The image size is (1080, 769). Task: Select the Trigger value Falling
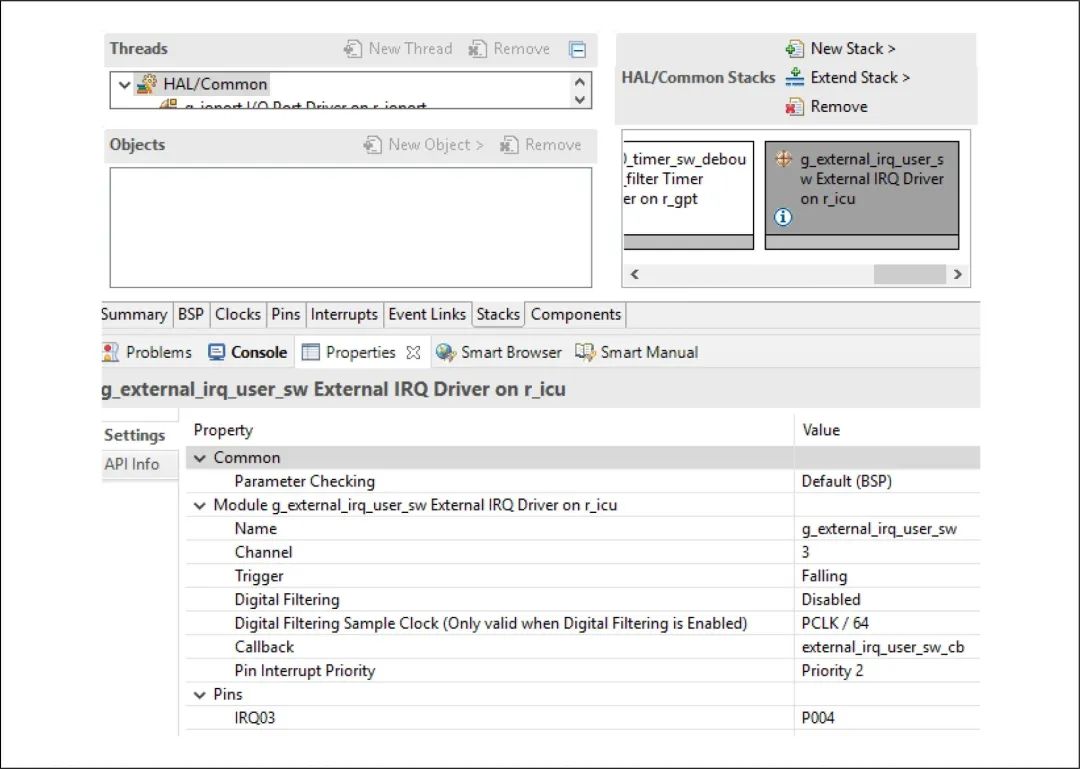[824, 576]
